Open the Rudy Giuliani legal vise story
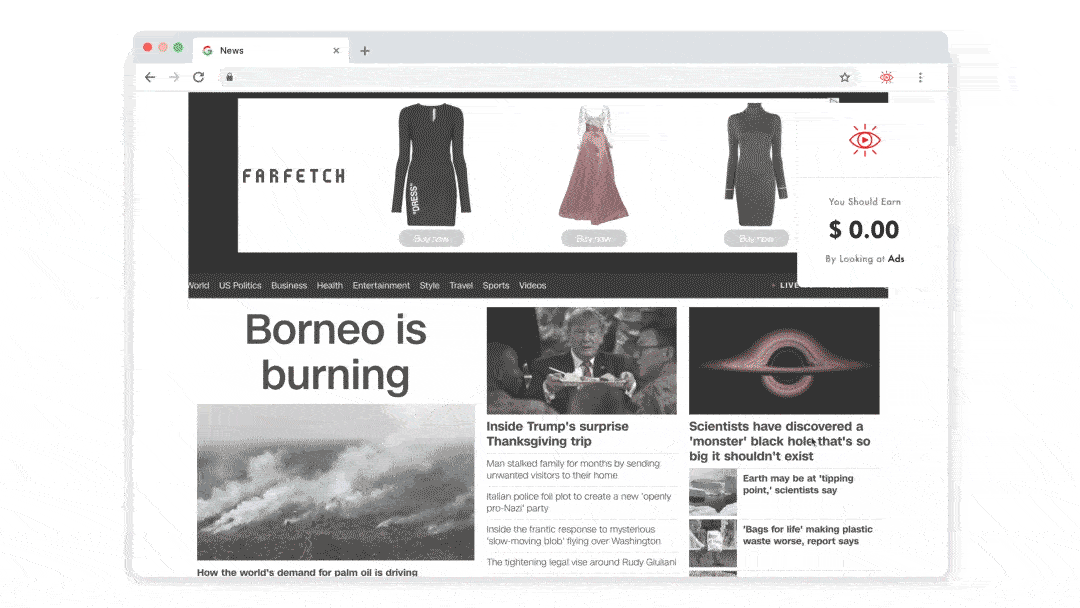Image resolution: width=1080 pixels, height=608 pixels. tap(581, 562)
